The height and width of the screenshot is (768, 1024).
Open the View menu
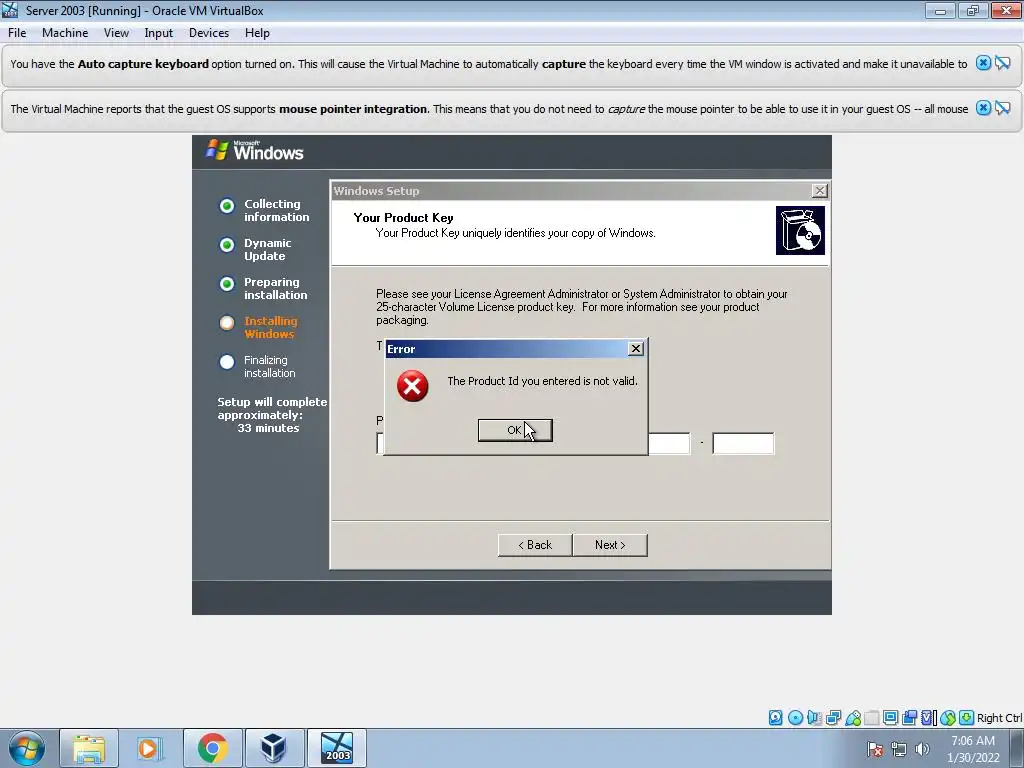tap(116, 33)
